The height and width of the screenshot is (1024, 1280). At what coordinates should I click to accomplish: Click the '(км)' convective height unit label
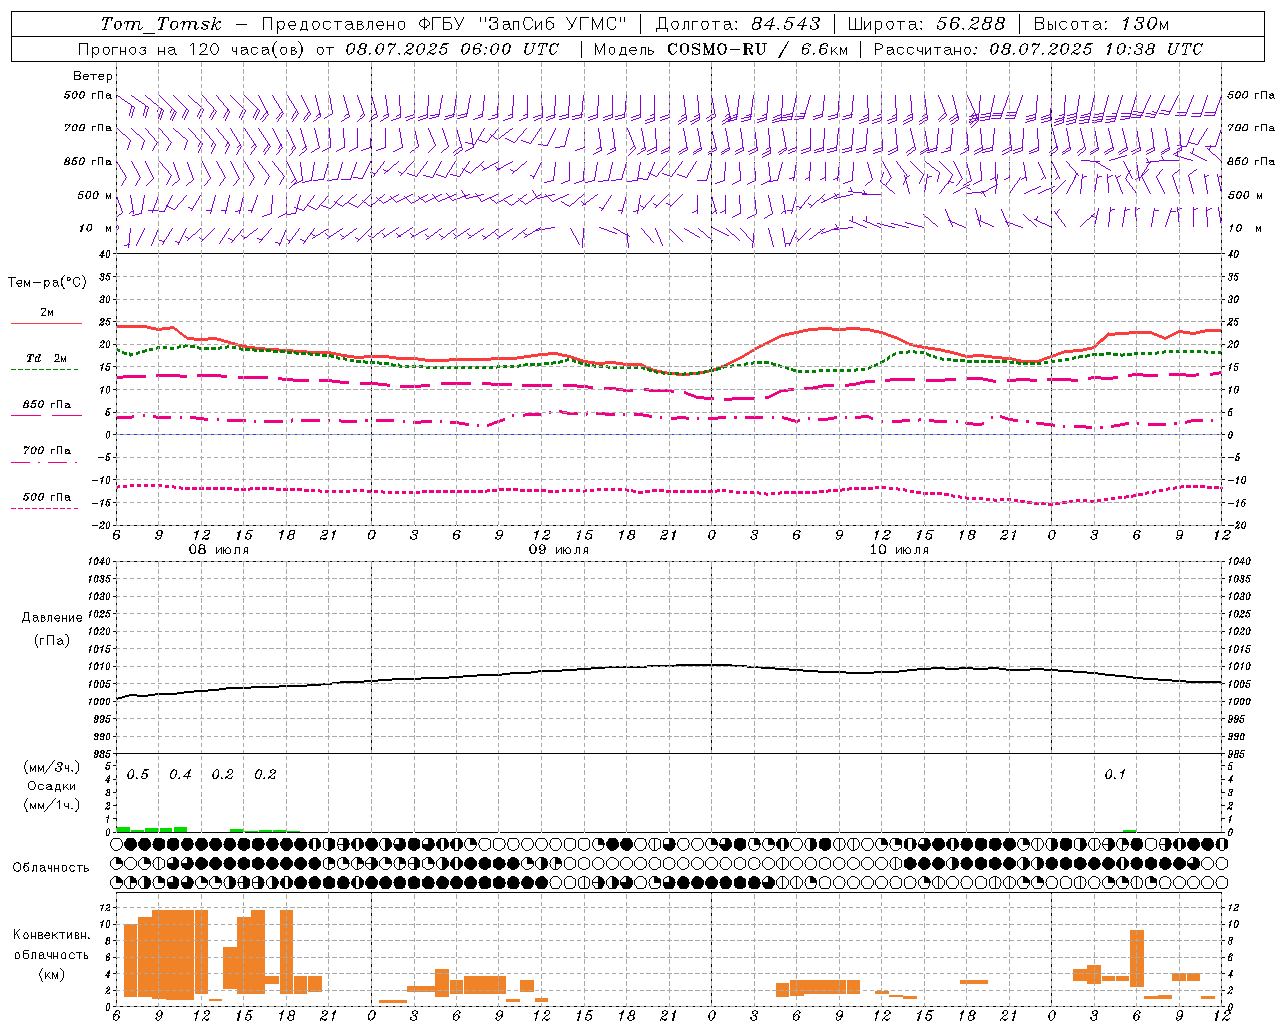pyautogui.click(x=51, y=974)
